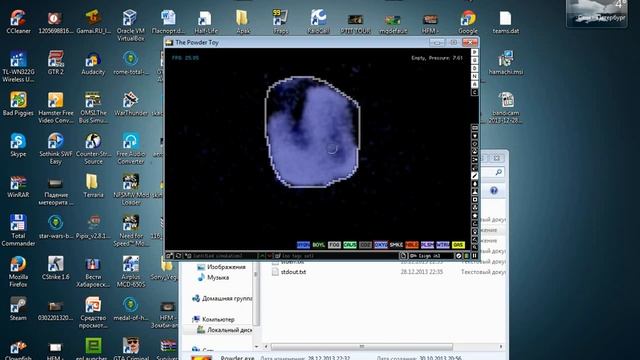Click the Explorer search magnifier
The height and width of the screenshot is (360, 640).
point(498,172)
